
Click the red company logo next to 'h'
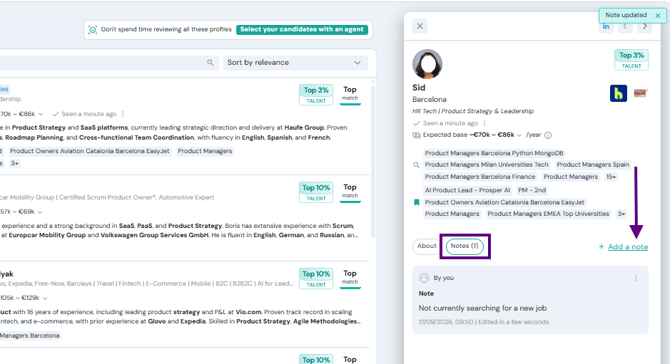coord(640,93)
